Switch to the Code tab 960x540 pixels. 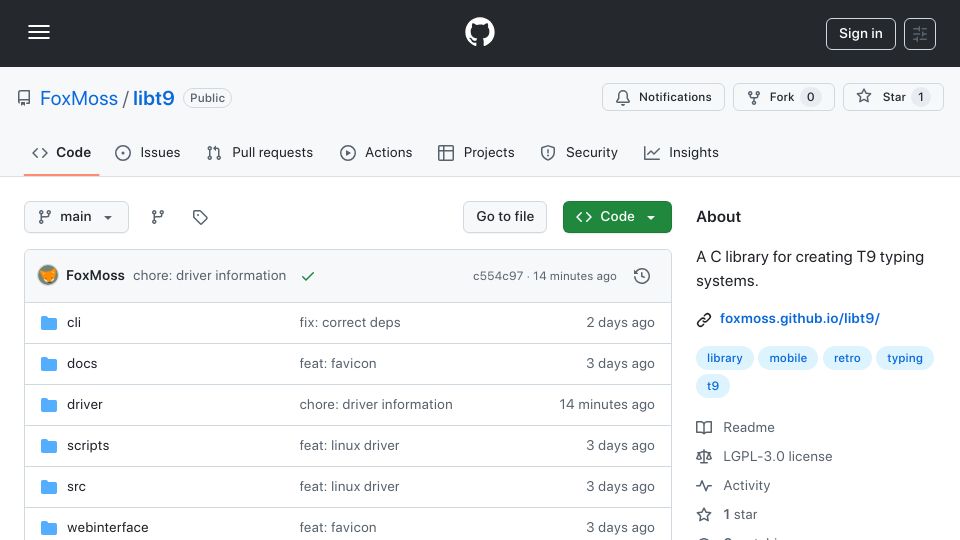pyautogui.click(x=62, y=152)
